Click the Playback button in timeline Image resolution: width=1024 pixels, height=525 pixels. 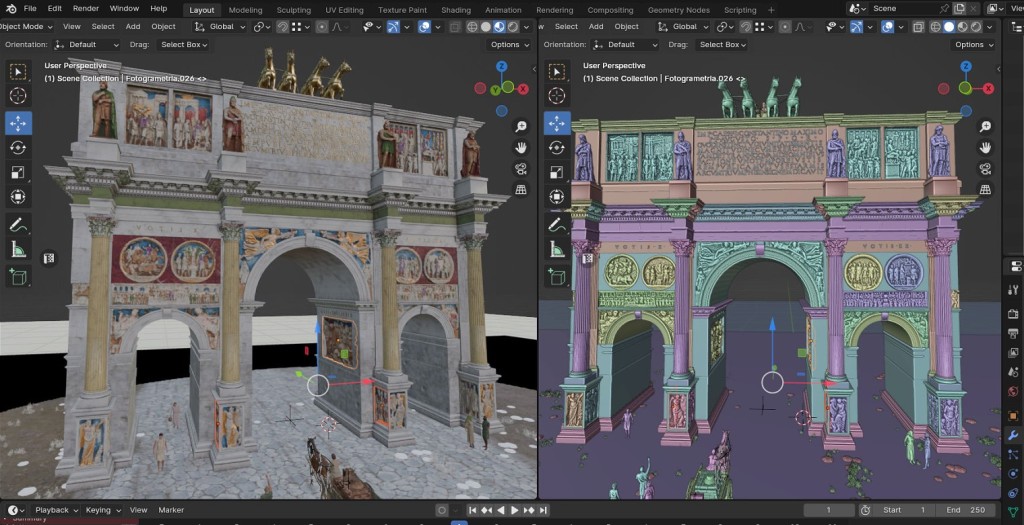tap(54, 510)
